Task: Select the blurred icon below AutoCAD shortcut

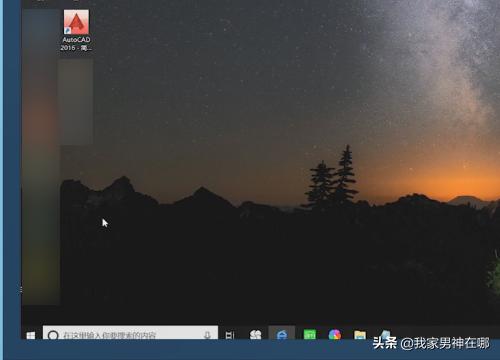Action: pos(75,102)
